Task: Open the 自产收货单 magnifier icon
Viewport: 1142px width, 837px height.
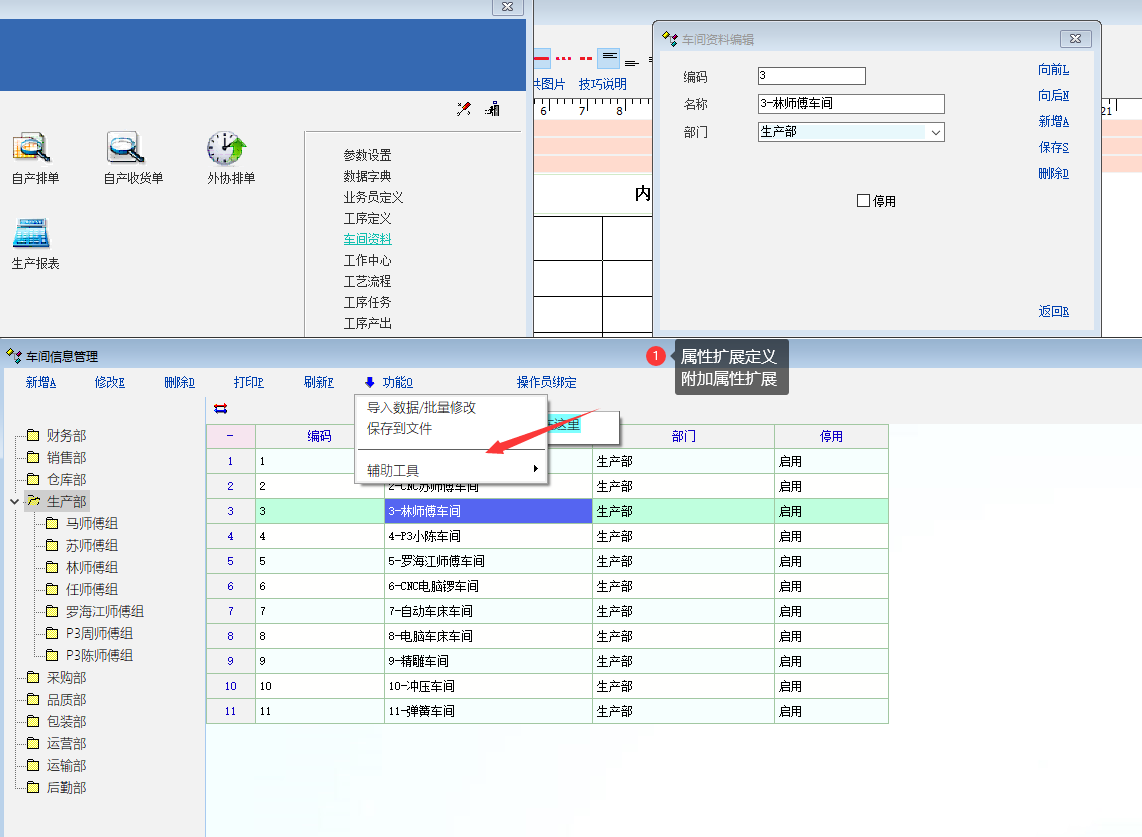Action: pyautogui.click(x=126, y=148)
